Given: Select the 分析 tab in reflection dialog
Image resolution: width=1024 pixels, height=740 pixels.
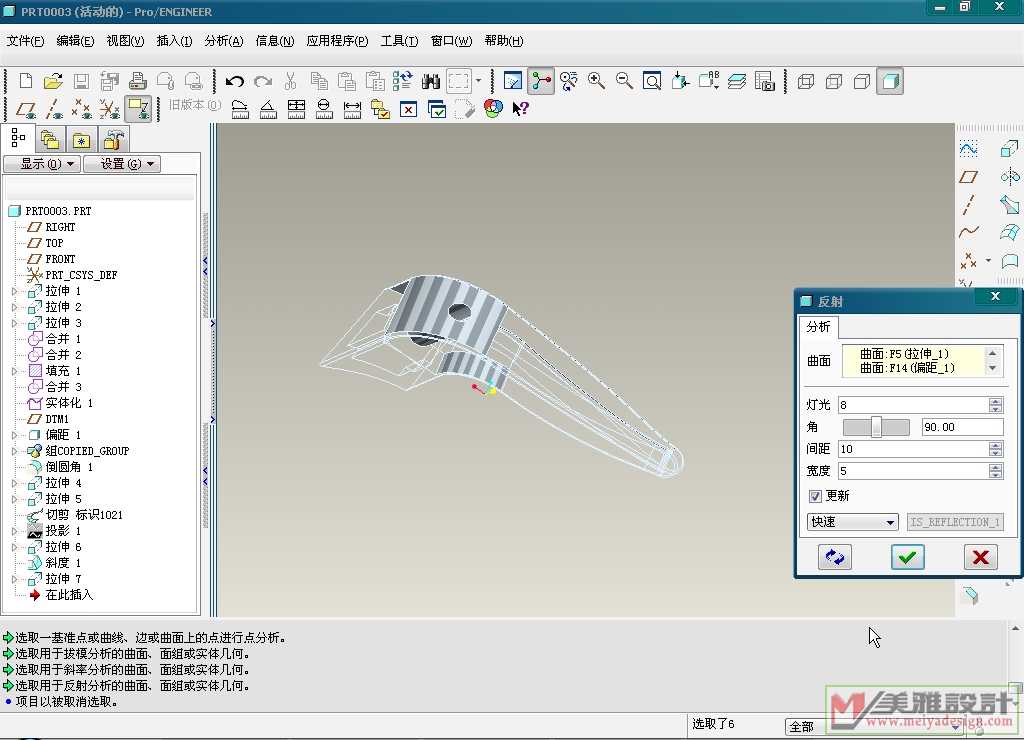Looking at the screenshot, I should [x=818, y=327].
